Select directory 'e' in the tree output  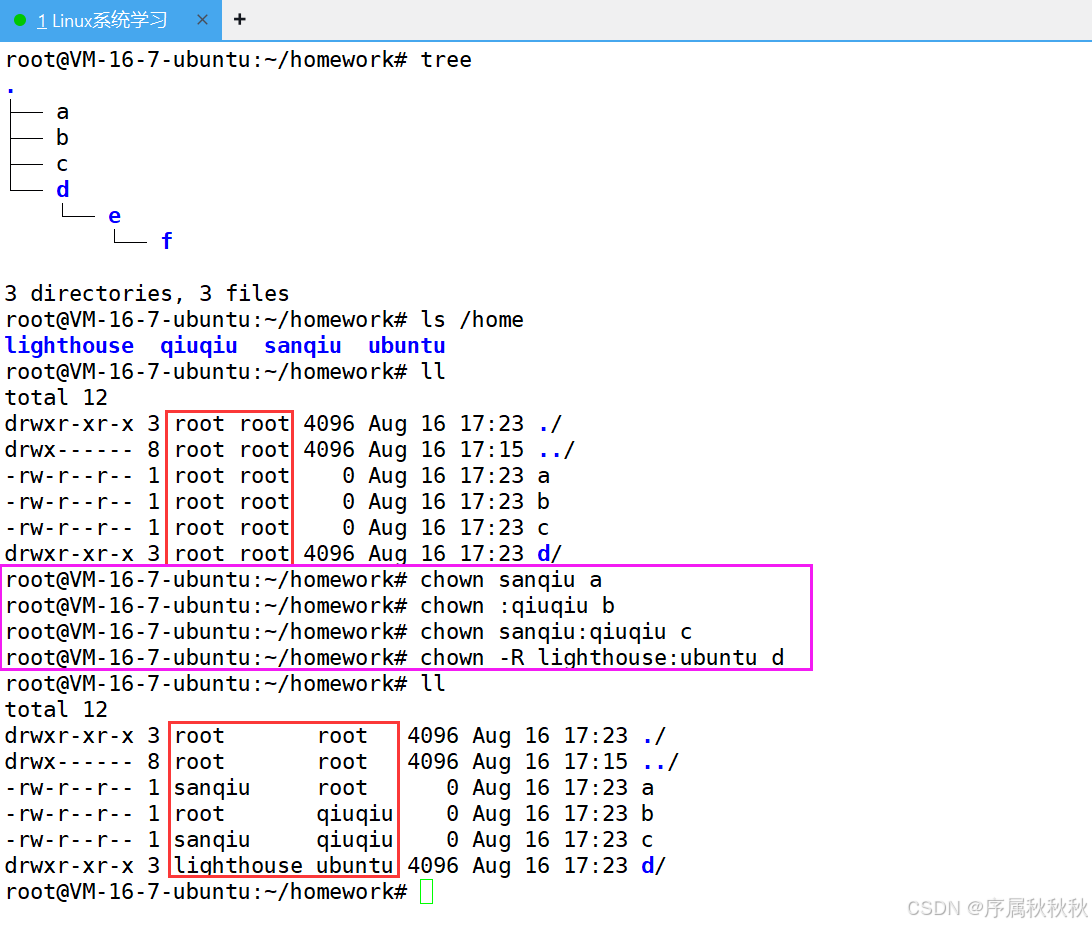[115, 216]
